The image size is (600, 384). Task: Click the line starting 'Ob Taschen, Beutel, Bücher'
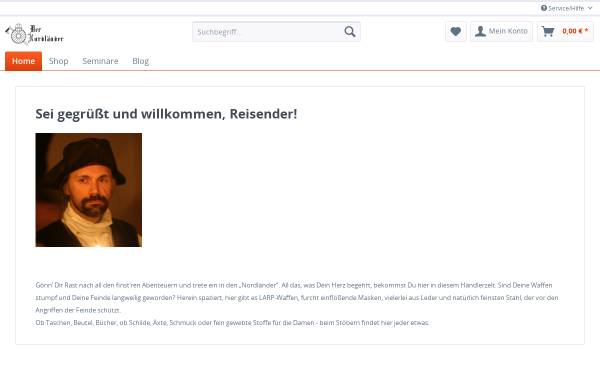pos(232,323)
